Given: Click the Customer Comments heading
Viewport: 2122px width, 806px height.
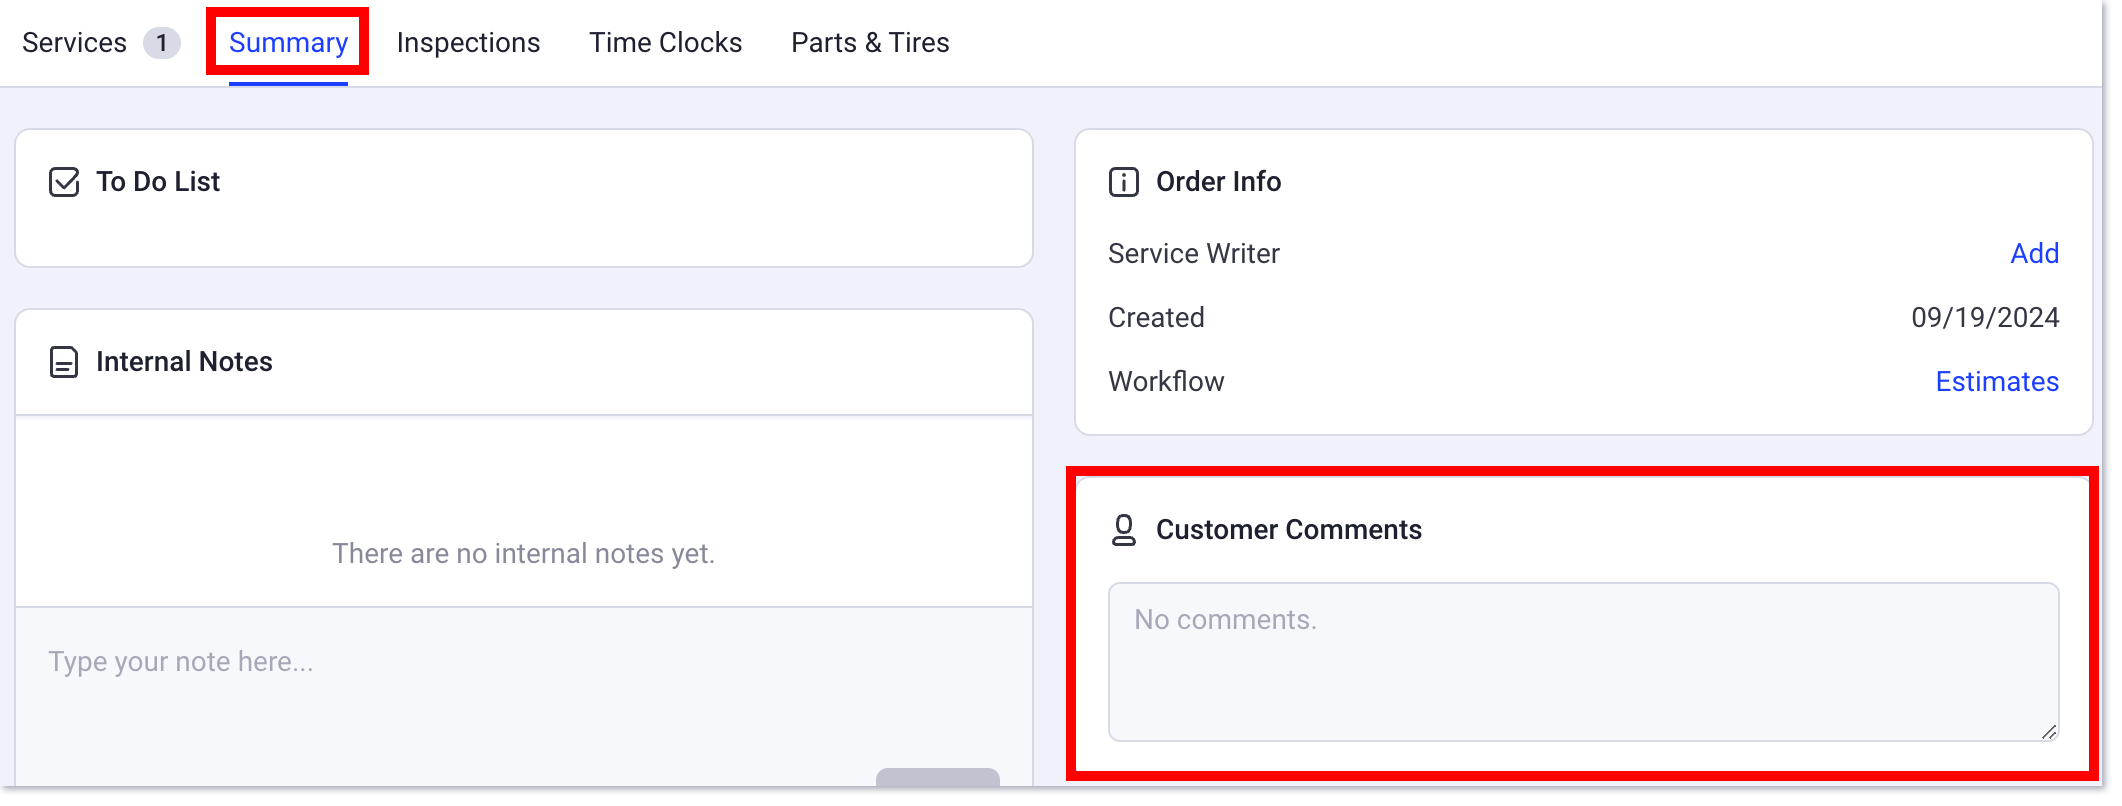Looking at the screenshot, I should (x=1289, y=530).
